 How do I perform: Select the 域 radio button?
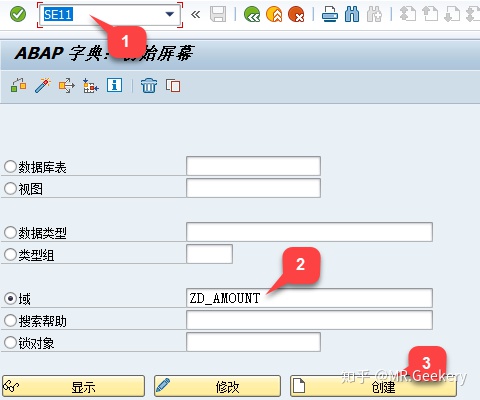pyautogui.click(x=10, y=299)
